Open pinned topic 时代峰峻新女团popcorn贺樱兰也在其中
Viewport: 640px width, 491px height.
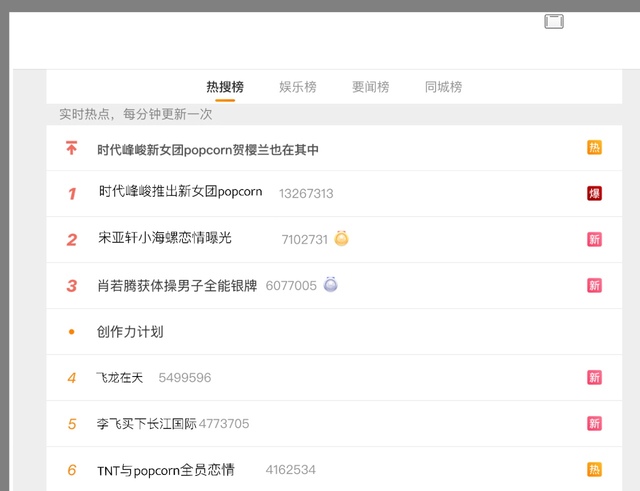click(x=208, y=150)
